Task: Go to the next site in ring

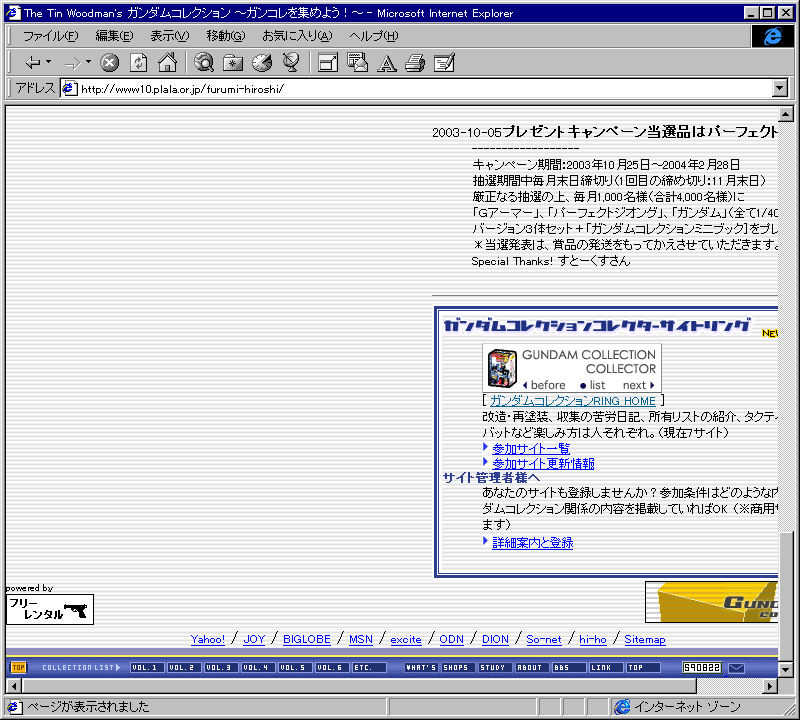Action: [x=638, y=385]
